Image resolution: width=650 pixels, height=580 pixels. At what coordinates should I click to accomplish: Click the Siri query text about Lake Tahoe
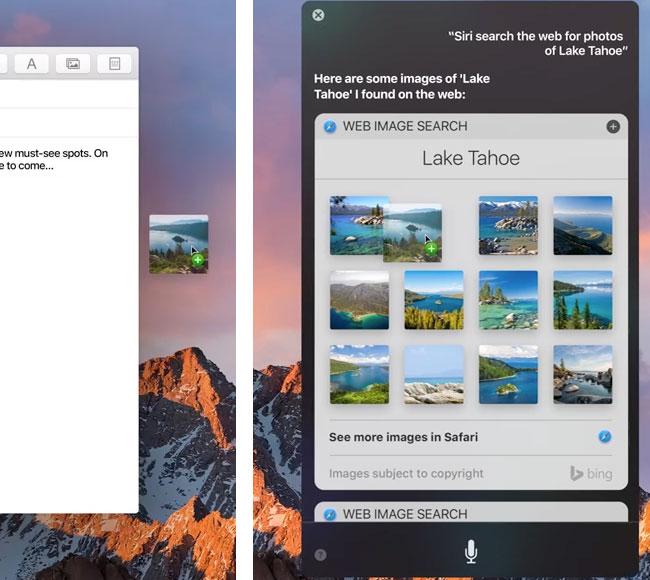point(538,44)
